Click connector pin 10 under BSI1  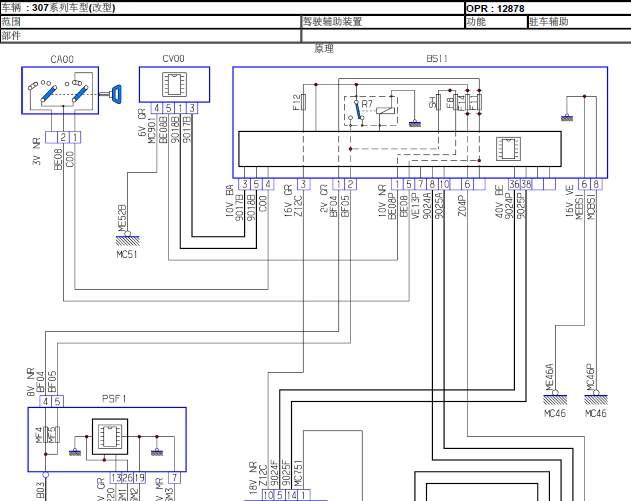(444, 184)
